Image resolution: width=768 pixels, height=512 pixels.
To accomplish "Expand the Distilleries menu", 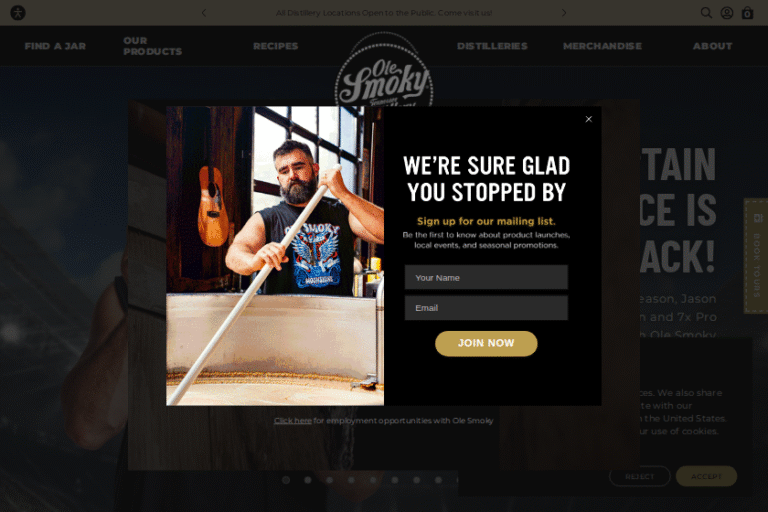I will coord(492,46).
